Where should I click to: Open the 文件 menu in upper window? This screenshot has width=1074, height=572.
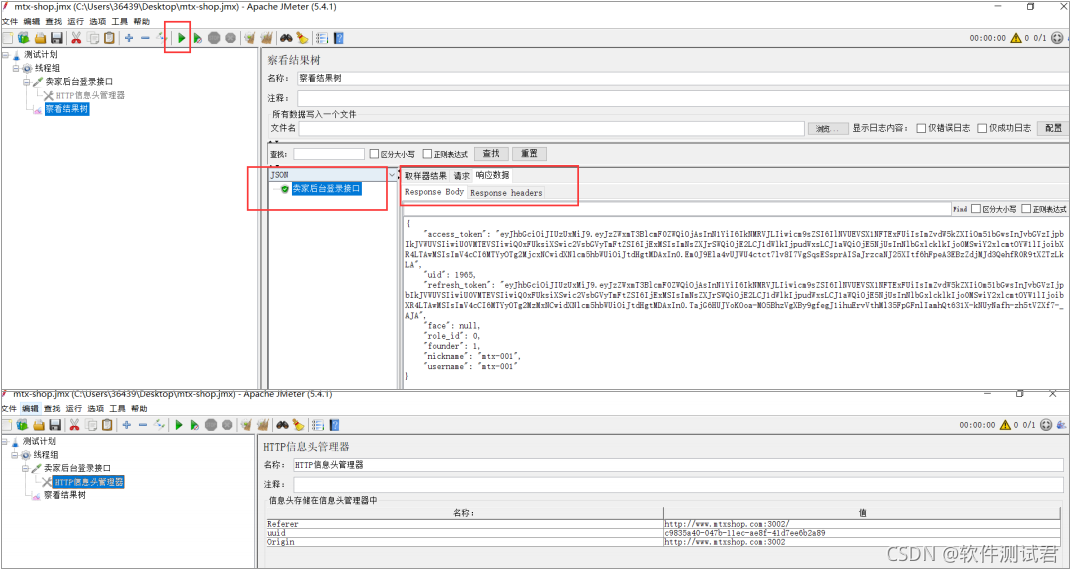click(x=10, y=22)
